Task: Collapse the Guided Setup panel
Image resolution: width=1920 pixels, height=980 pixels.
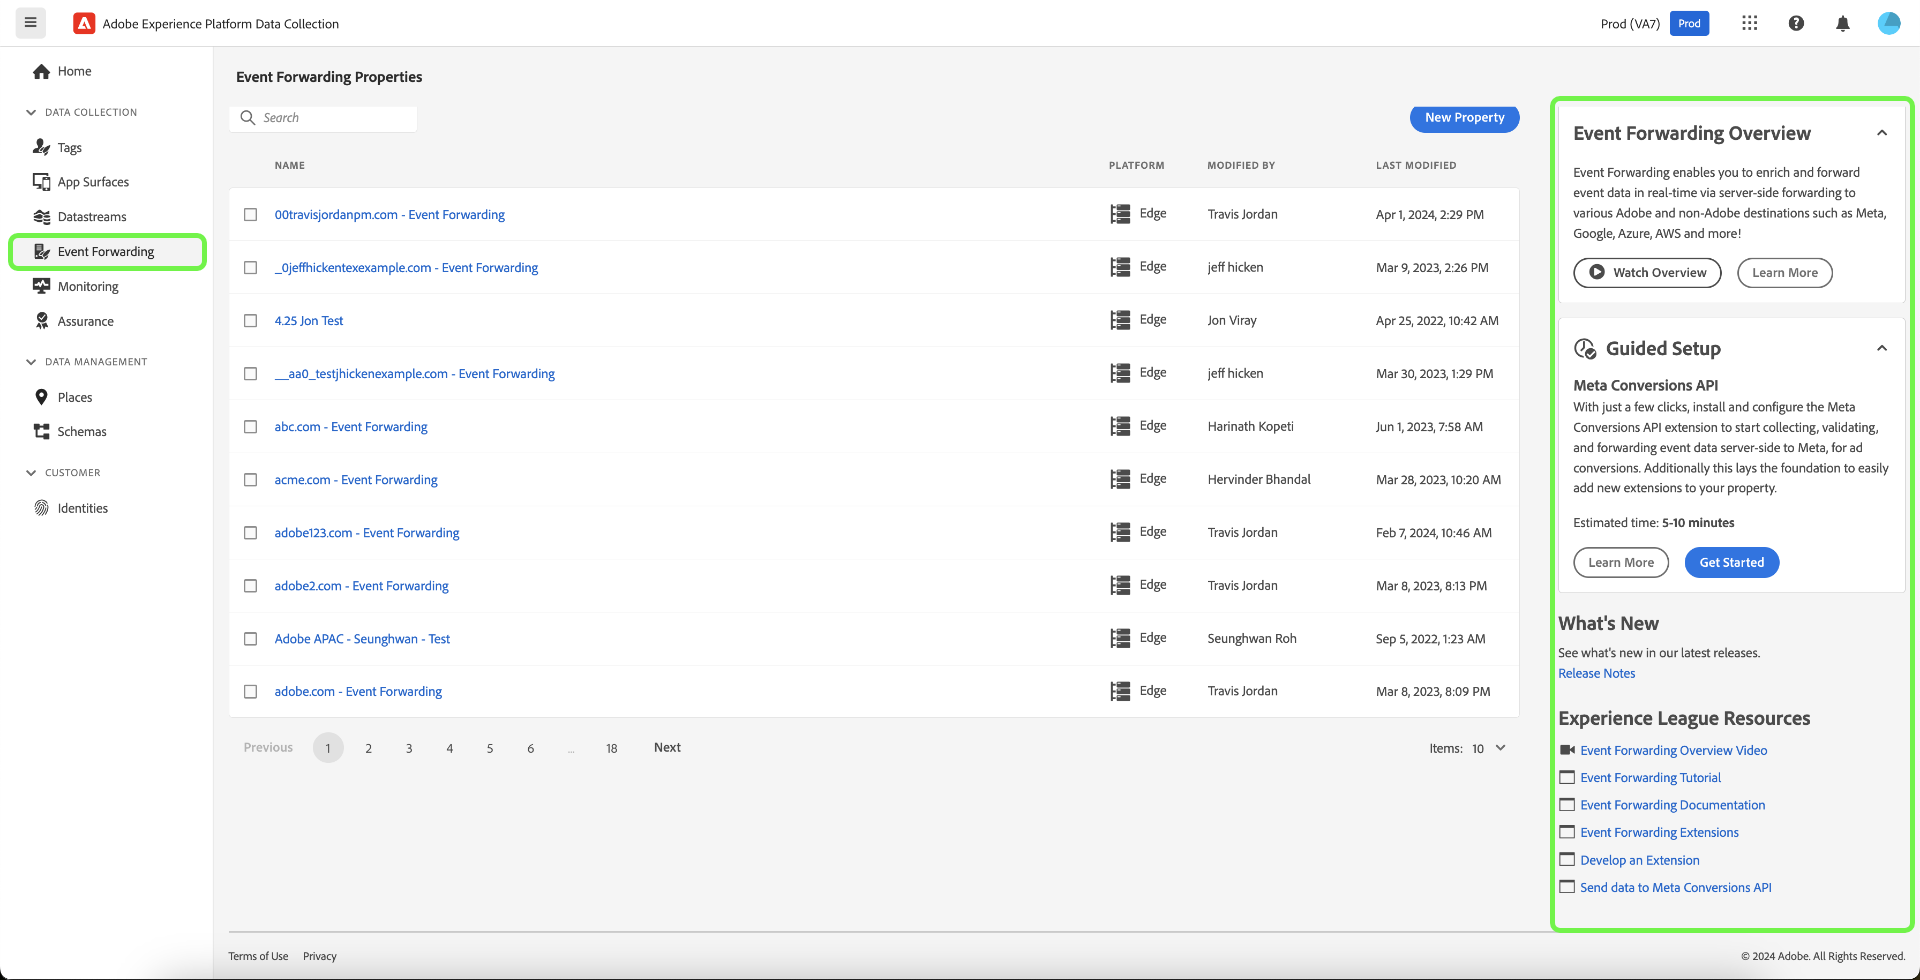Action: 1882,348
